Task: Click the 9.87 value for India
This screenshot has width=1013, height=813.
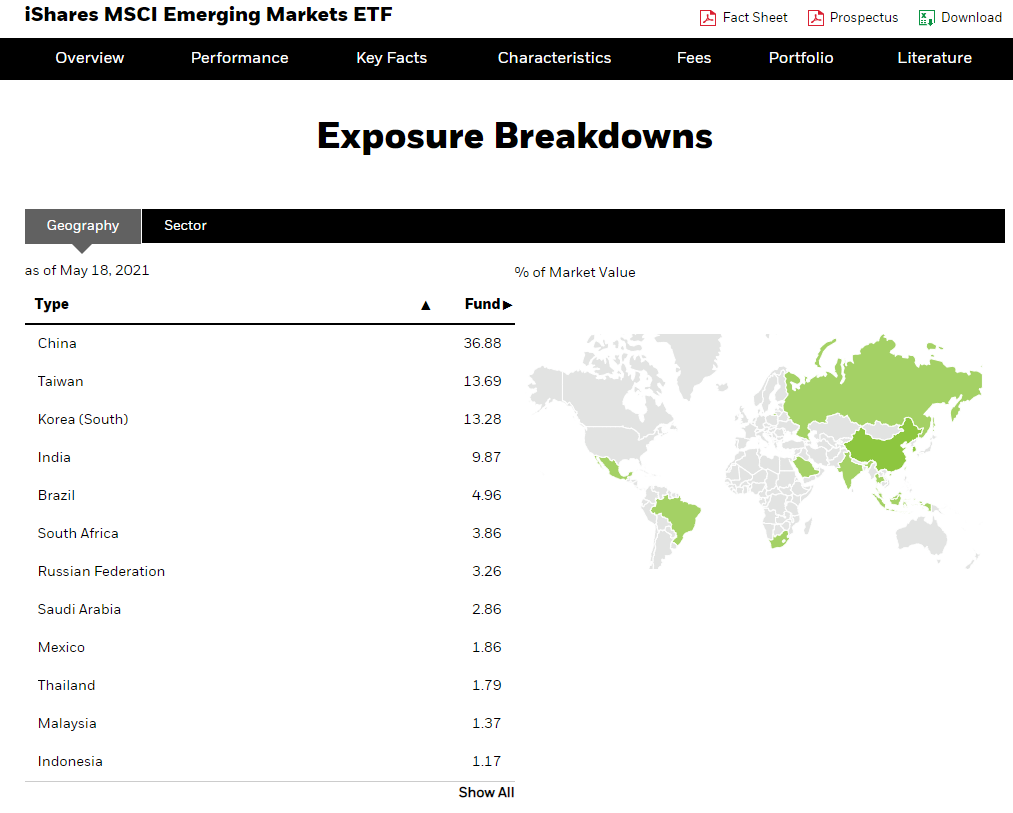Action: click(486, 458)
